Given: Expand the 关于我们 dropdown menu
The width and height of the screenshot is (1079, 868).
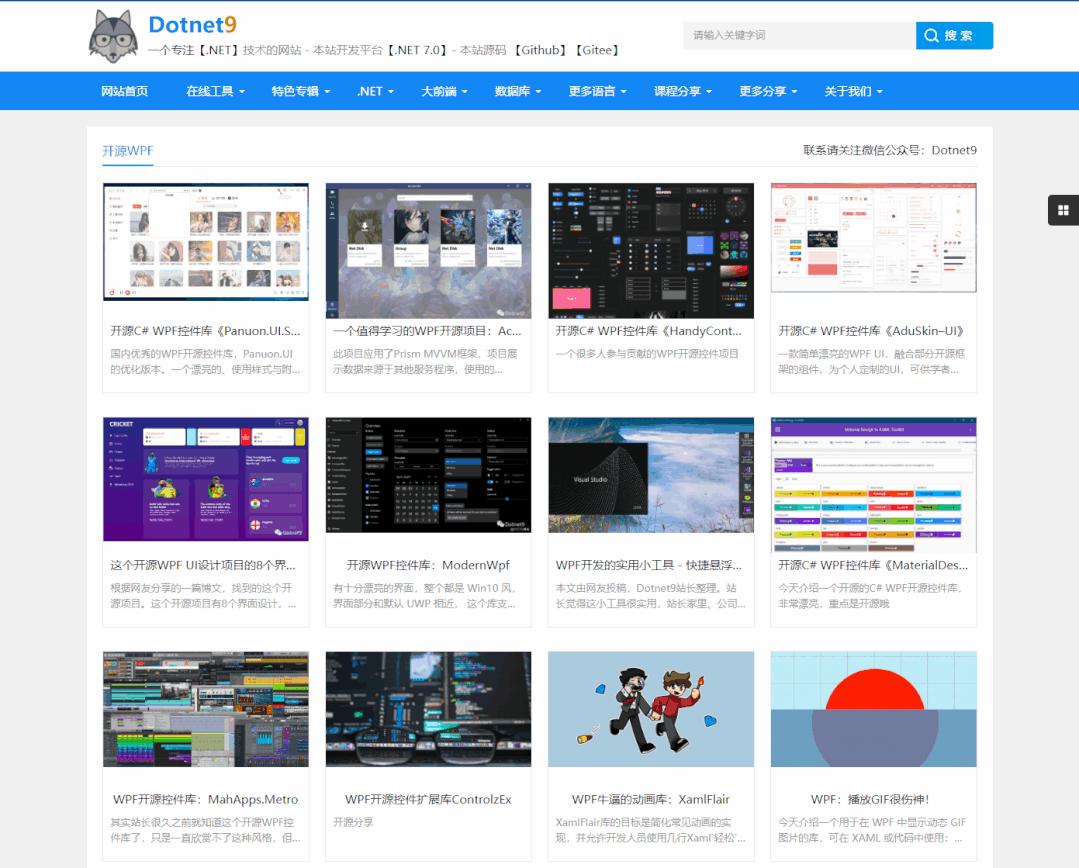Looking at the screenshot, I should [853, 91].
